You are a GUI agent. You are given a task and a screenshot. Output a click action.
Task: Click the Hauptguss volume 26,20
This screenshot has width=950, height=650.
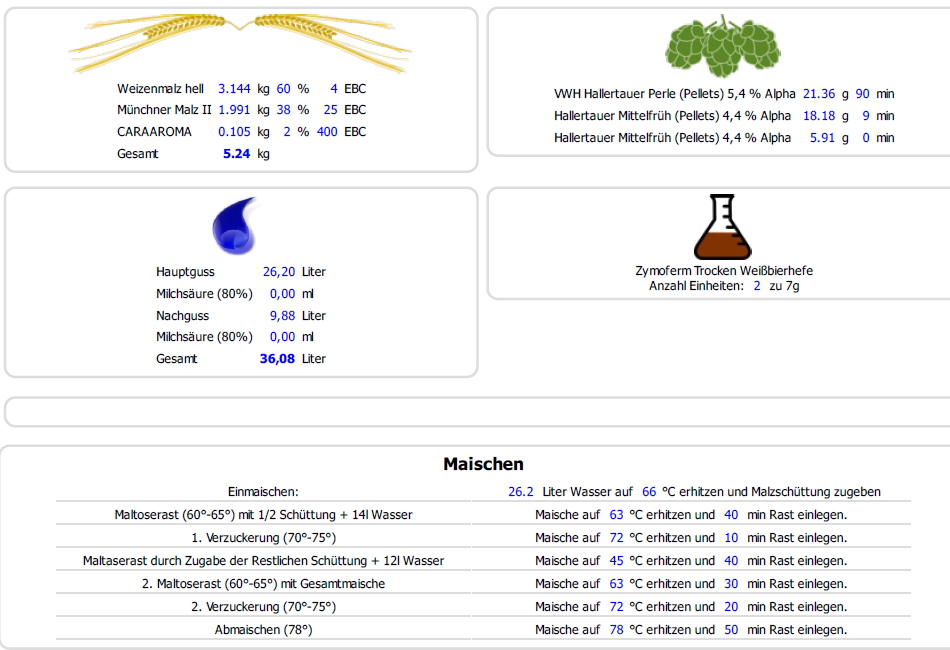click(x=278, y=272)
